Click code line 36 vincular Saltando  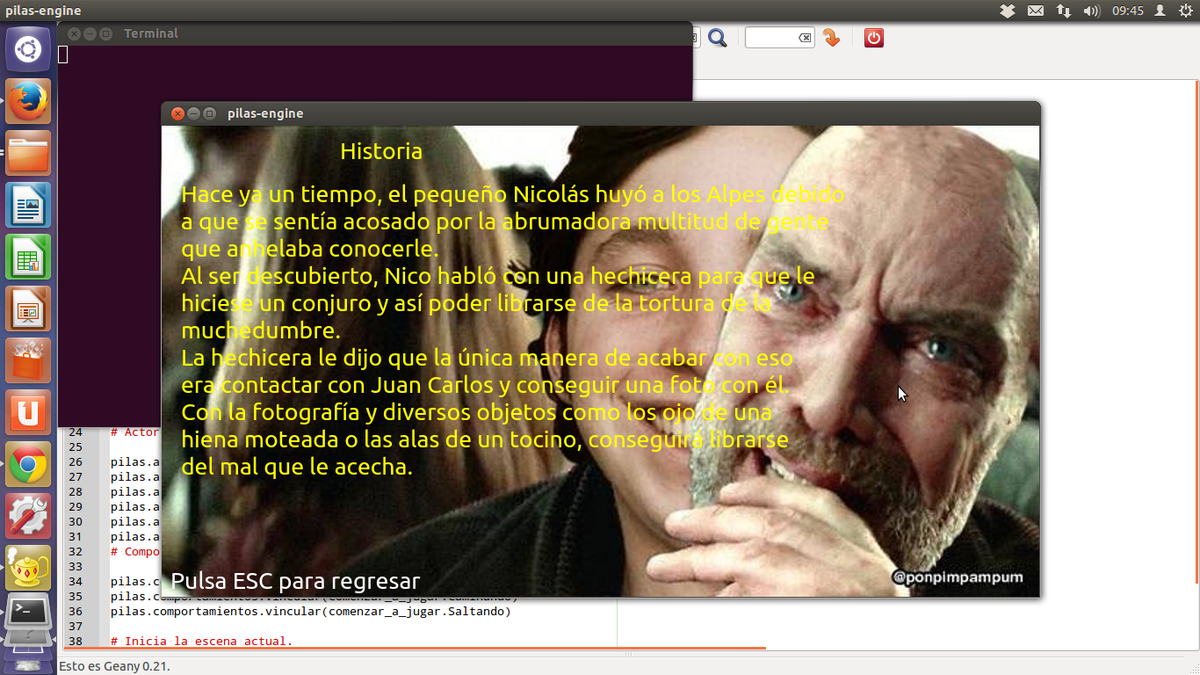coord(310,611)
